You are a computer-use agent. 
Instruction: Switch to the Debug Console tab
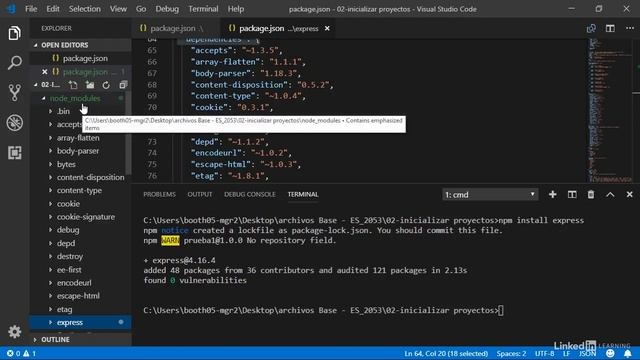pyautogui.click(x=250, y=195)
